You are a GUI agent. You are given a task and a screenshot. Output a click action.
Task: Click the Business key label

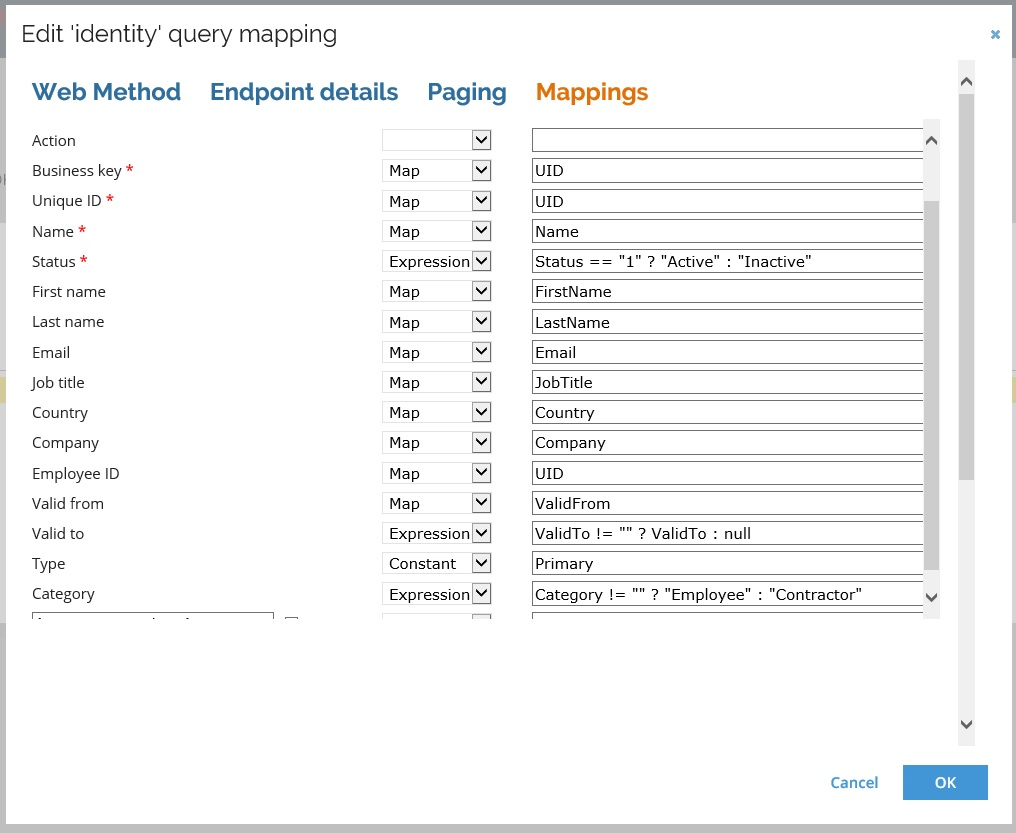tap(76, 171)
